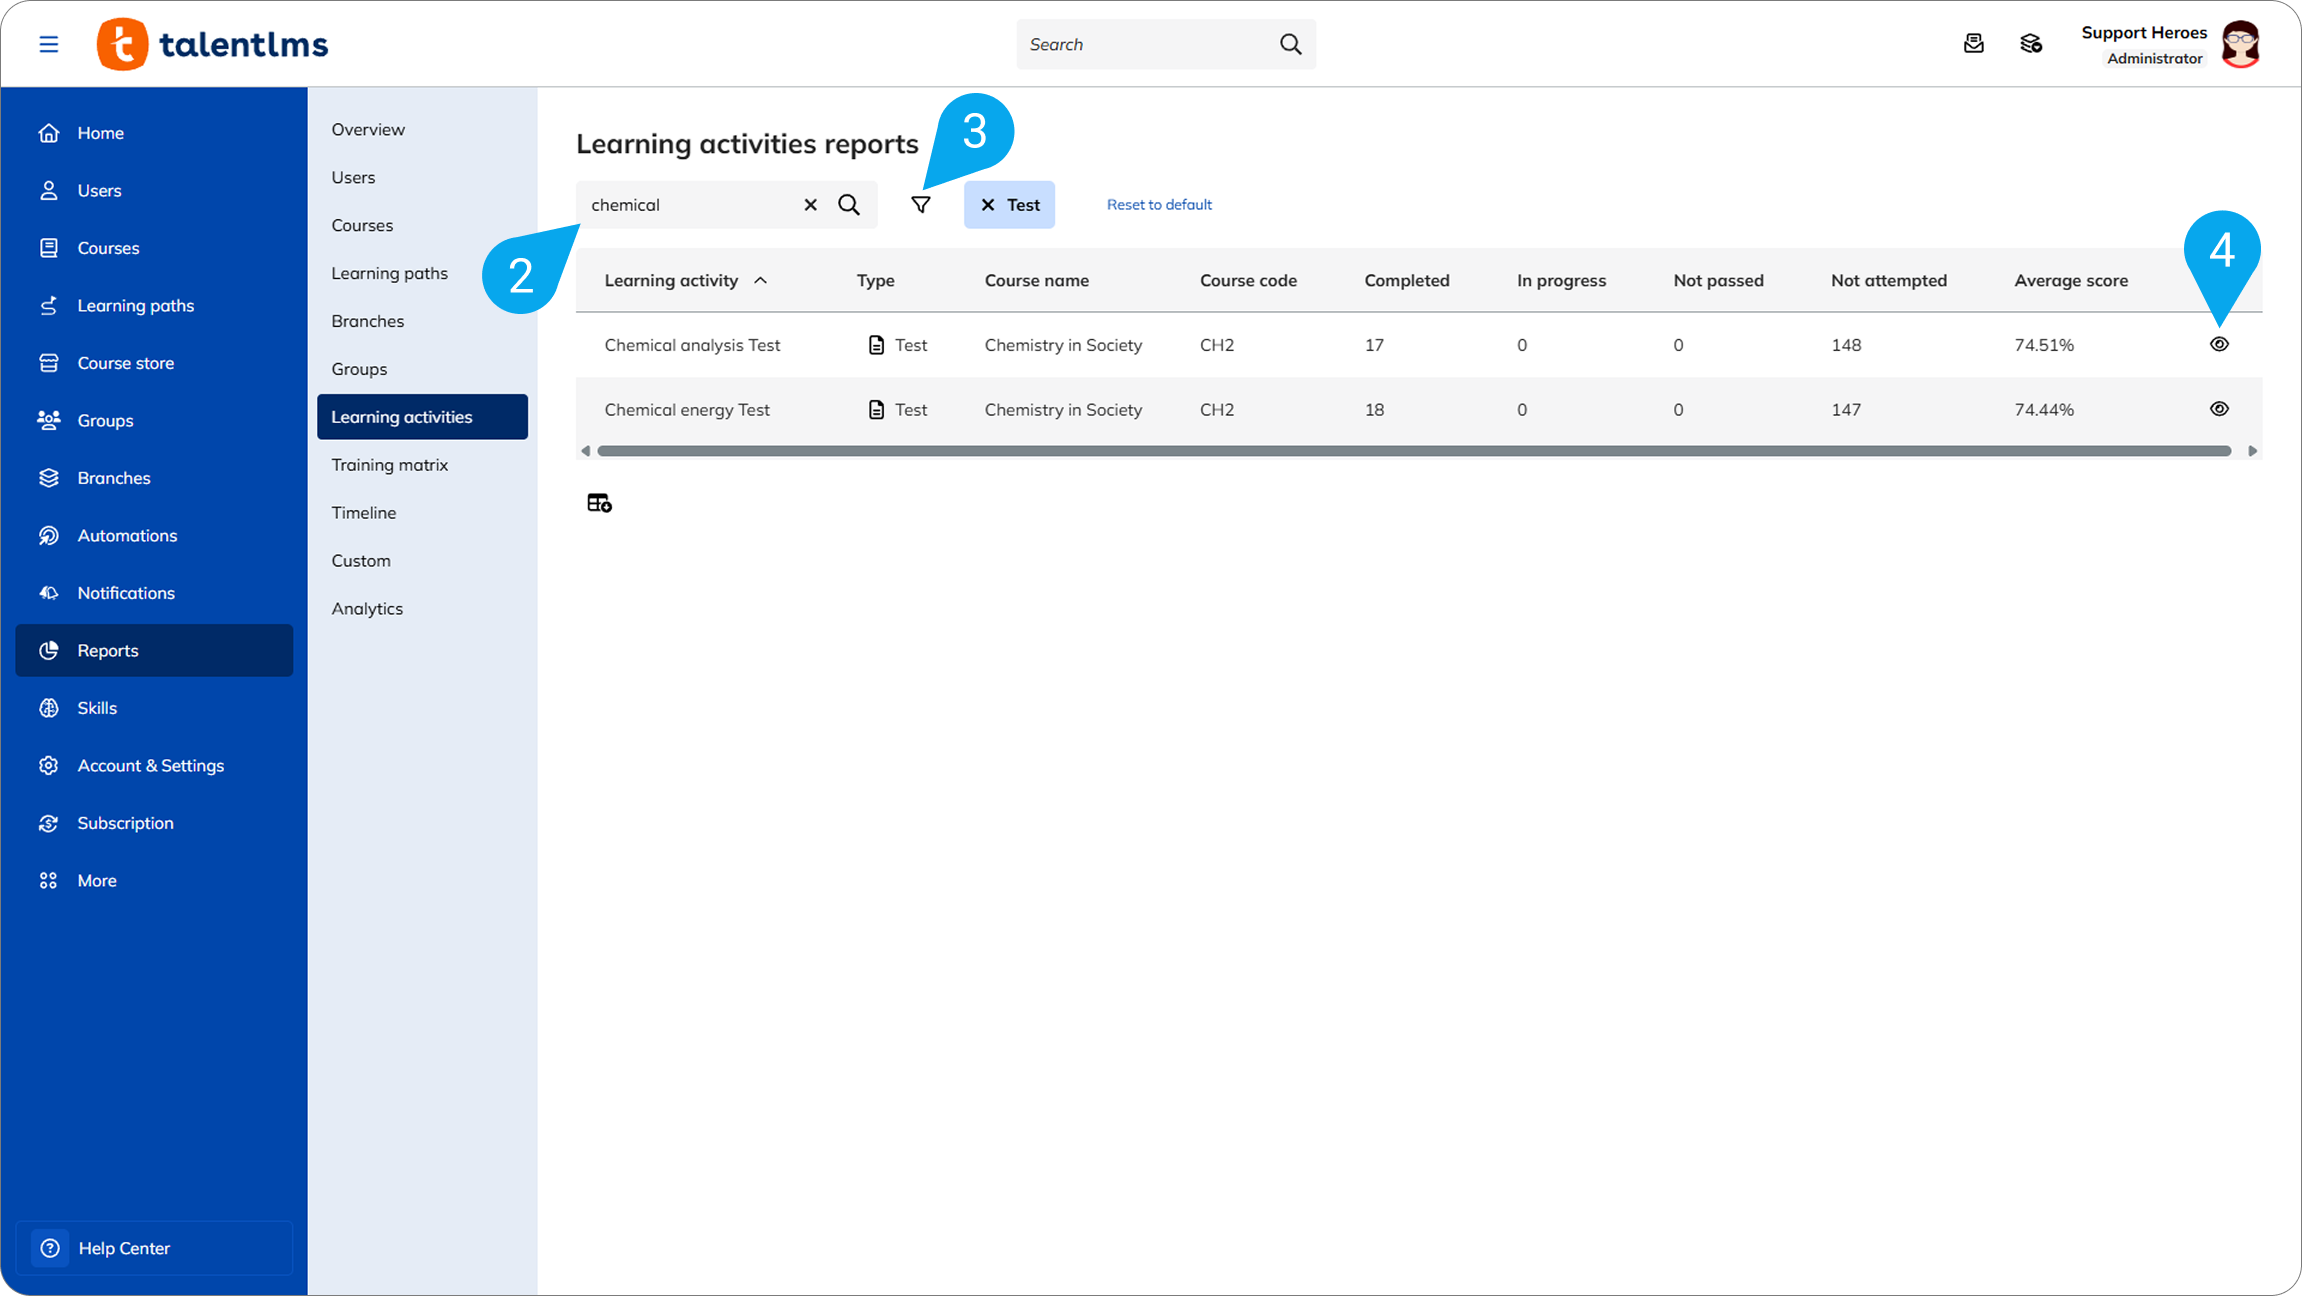This screenshot has height=1296, width=2302.
Task: Sort by the Not attempted column header
Action: [1888, 281]
